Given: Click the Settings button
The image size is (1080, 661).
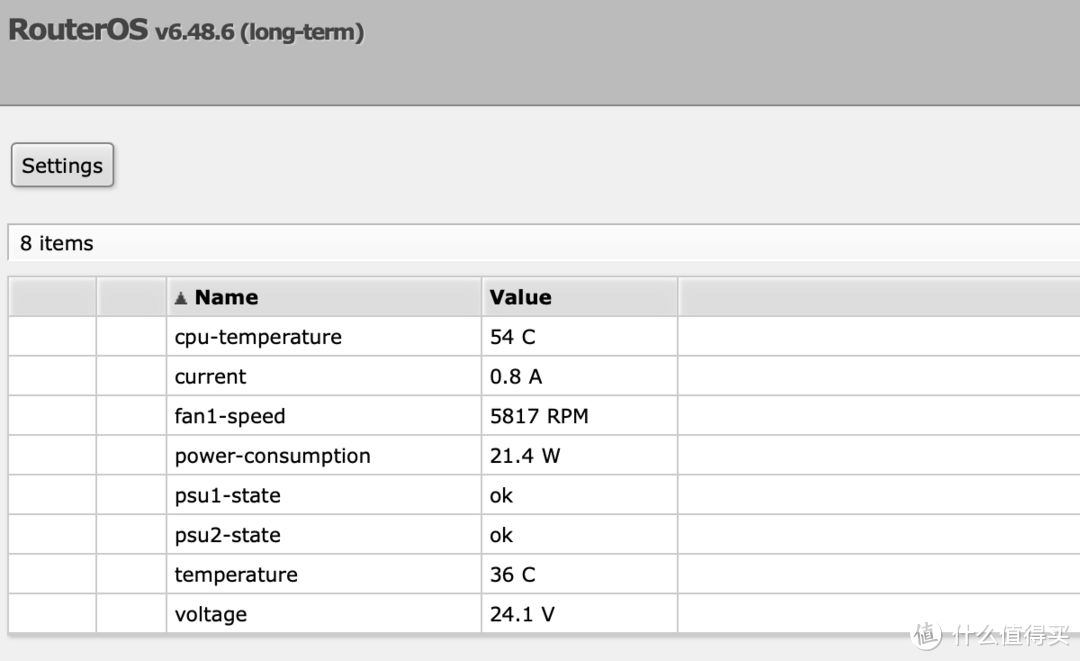Looking at the screenshot, I should coord(62,166).
